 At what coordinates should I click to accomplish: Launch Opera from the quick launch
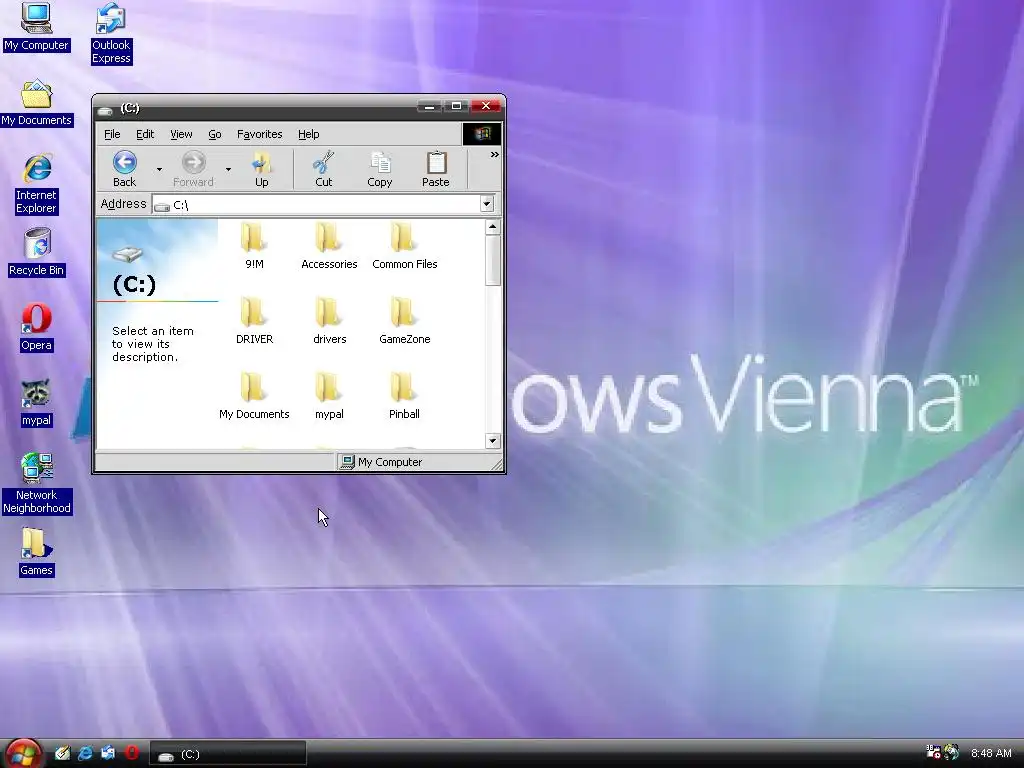coord(131,753)
